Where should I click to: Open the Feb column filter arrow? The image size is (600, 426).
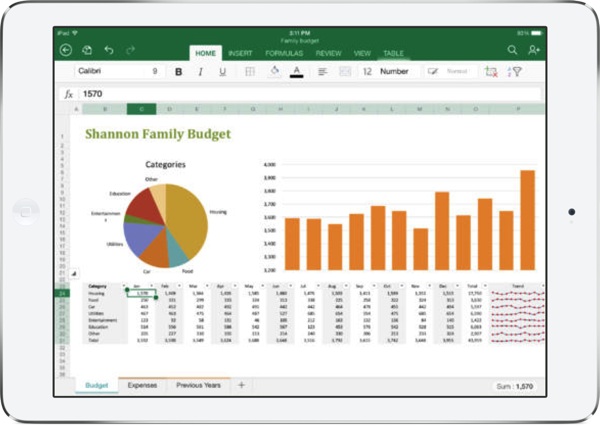tap(179, 286)
